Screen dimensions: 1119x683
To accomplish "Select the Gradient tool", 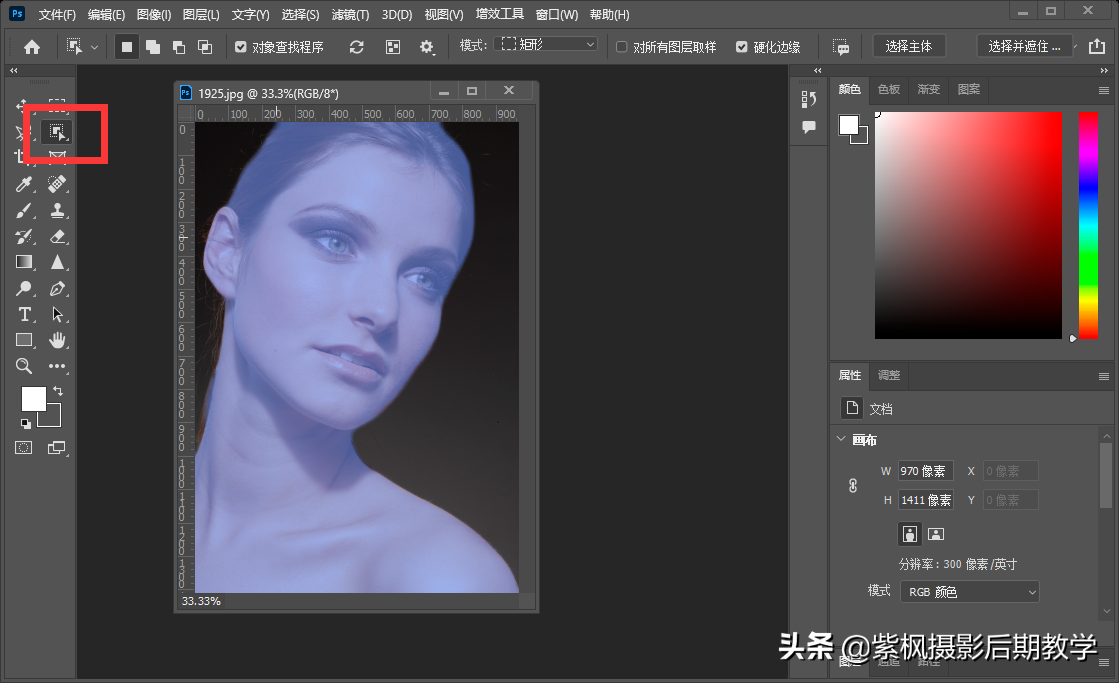I will tap(24, 262).
